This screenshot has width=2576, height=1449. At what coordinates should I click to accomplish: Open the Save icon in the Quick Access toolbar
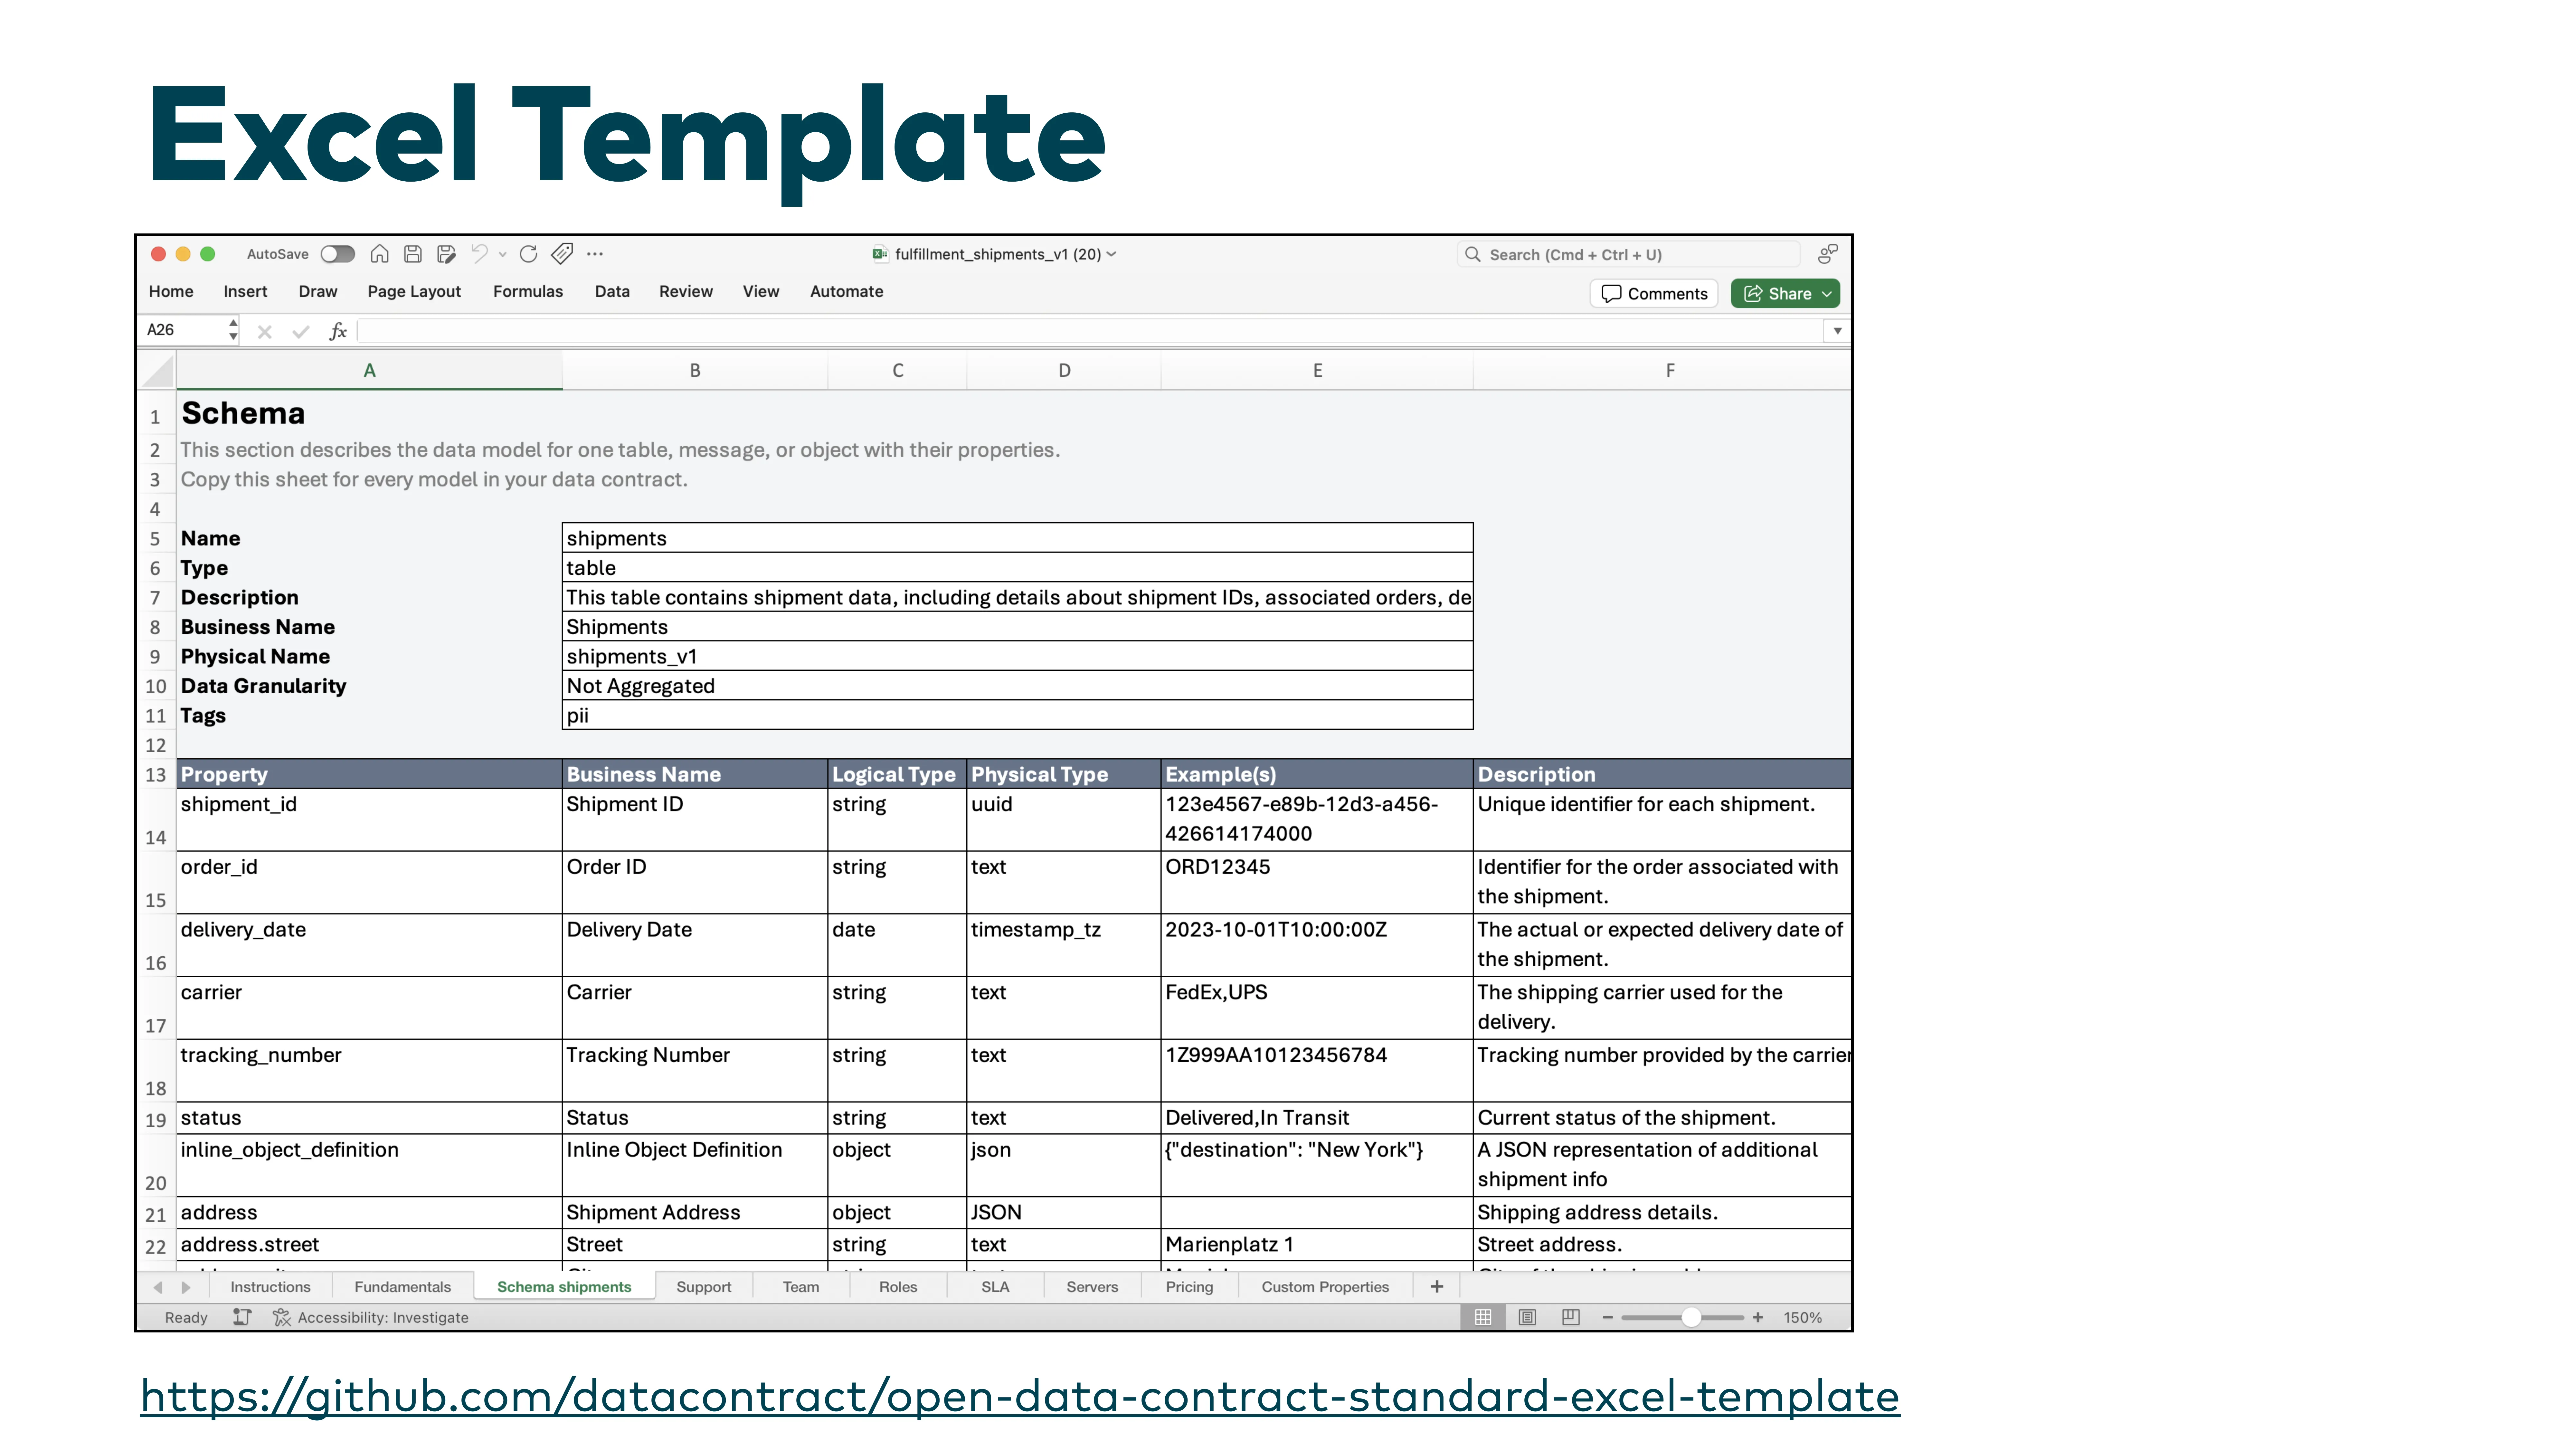coord(413,254)
